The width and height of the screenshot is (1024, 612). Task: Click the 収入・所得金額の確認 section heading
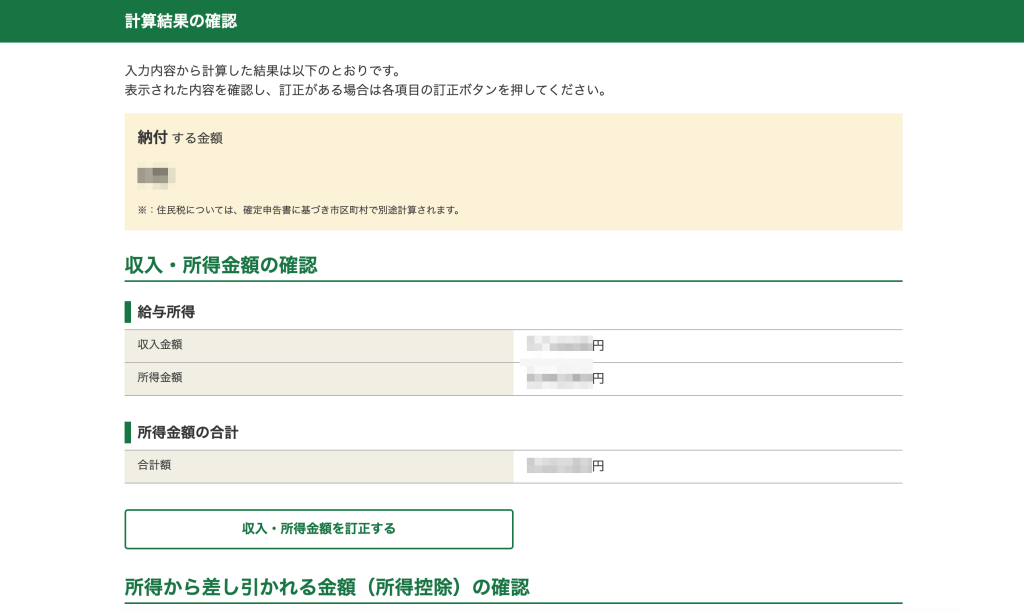[221, 265]
